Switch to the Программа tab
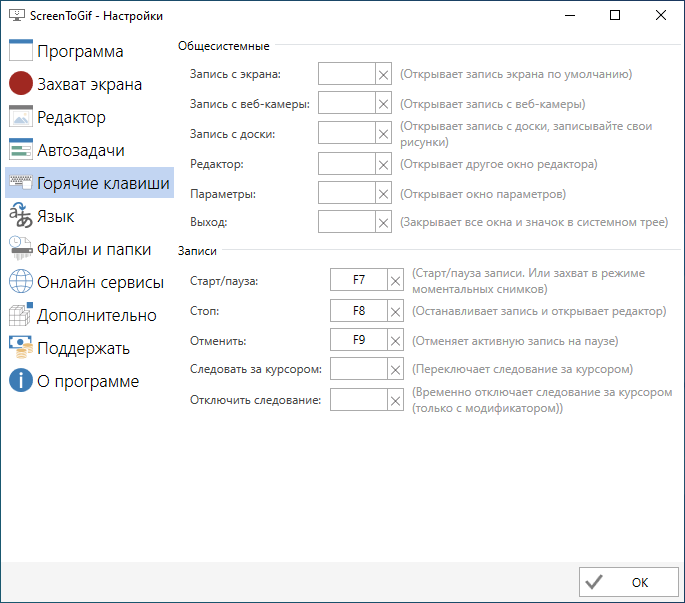 tap(89, 50)
